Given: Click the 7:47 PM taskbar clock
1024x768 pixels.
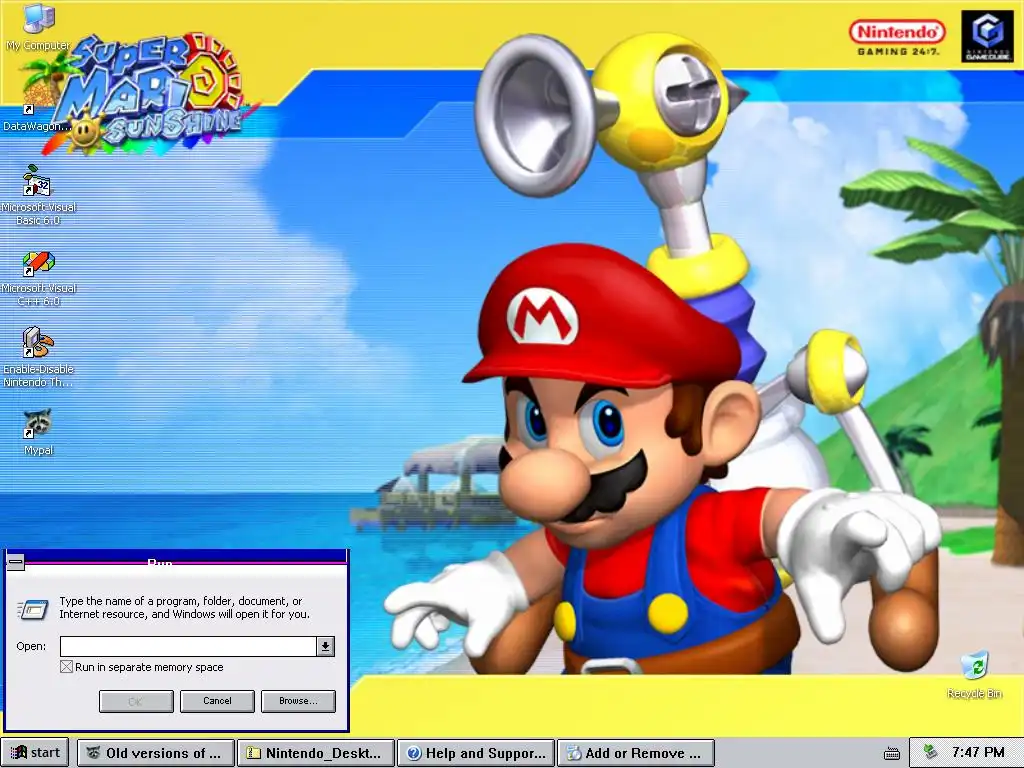Looking at the screenshot, I should click(x=978, y=753).
